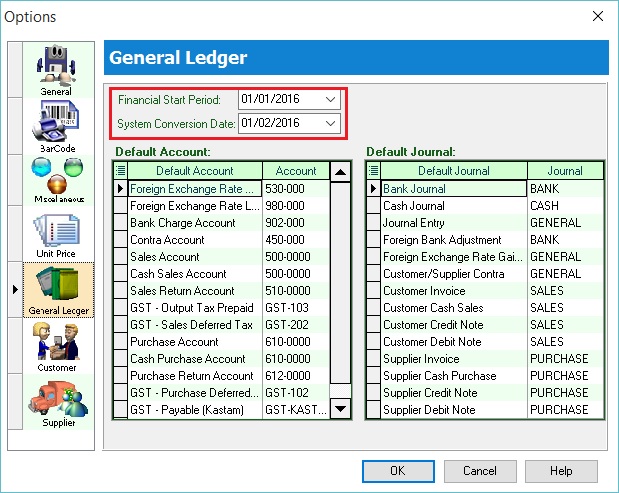Click the General Ledger sidebar icon
619x493 pixels.
56,291
